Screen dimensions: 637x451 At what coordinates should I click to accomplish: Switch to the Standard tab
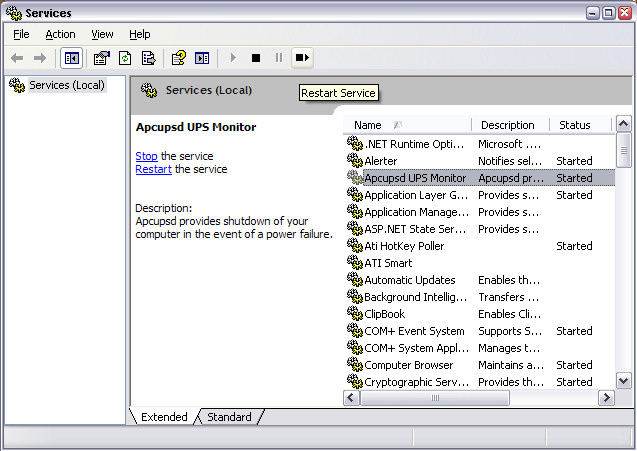pos(229,417)
